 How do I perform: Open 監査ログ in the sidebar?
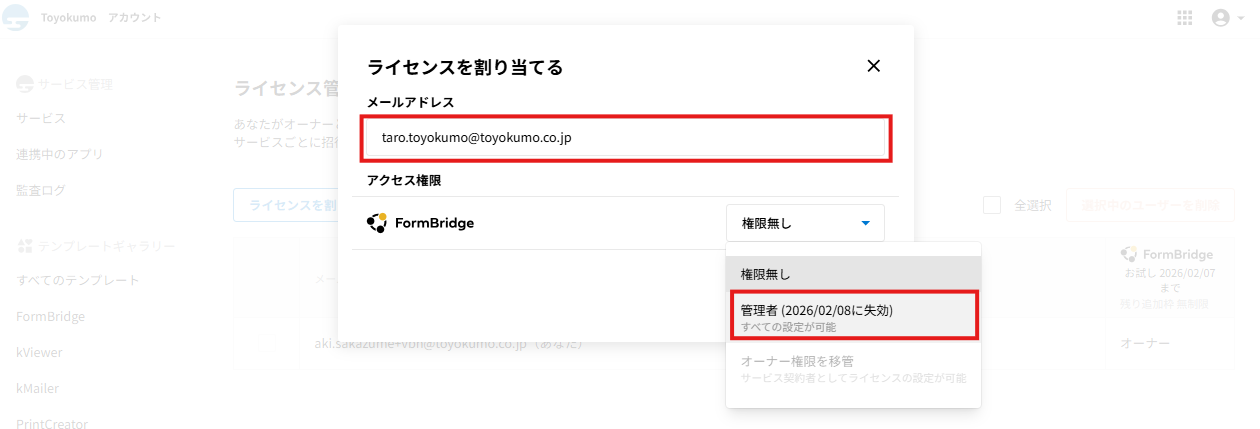point(41,190)
